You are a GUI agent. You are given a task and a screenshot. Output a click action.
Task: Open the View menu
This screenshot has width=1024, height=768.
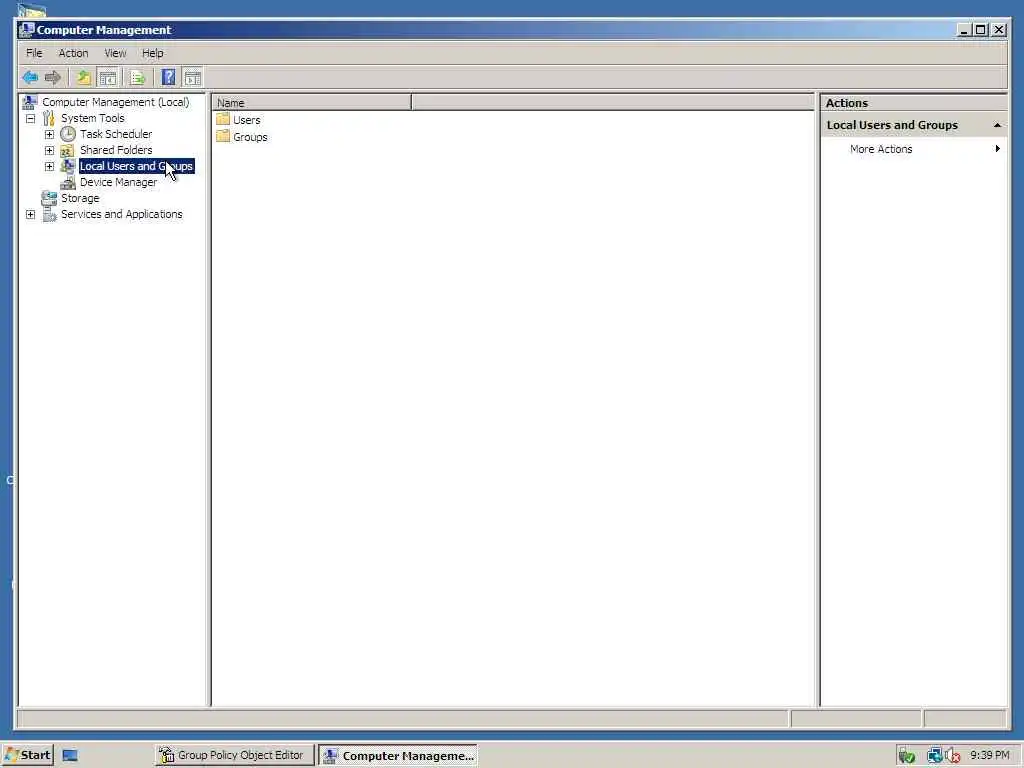[x=115, y=53]
